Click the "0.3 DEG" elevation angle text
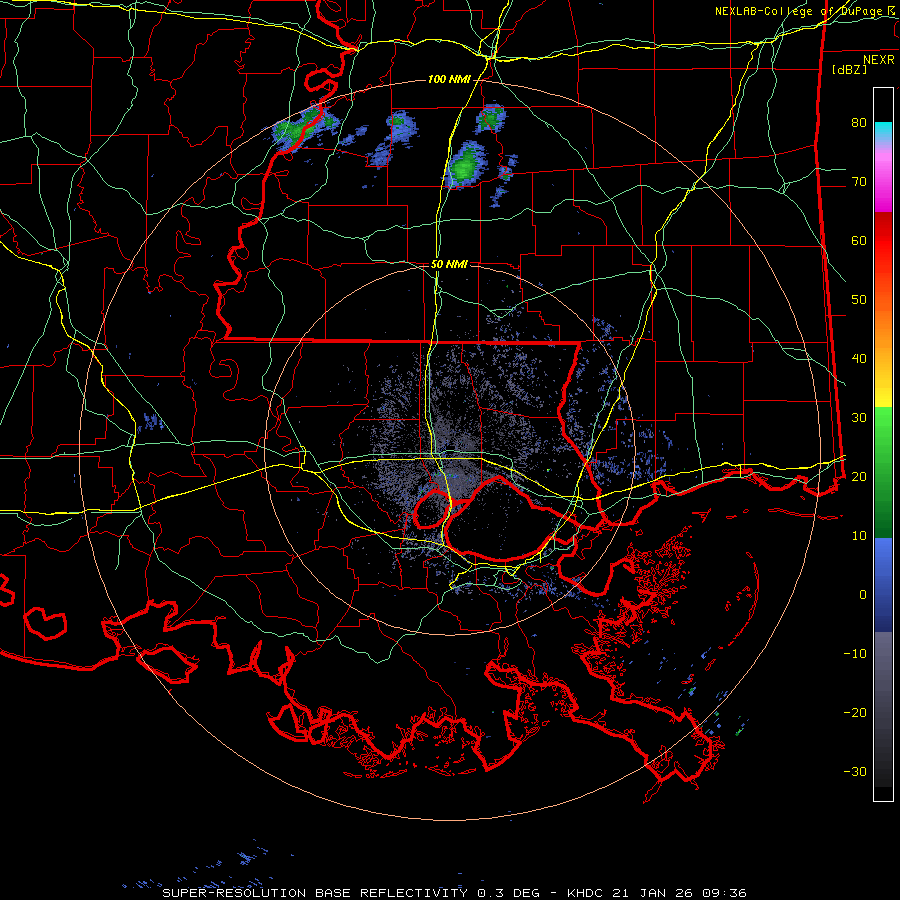This screenshot has height=900, width=900. pyautogui.click(x=510, y=893)
